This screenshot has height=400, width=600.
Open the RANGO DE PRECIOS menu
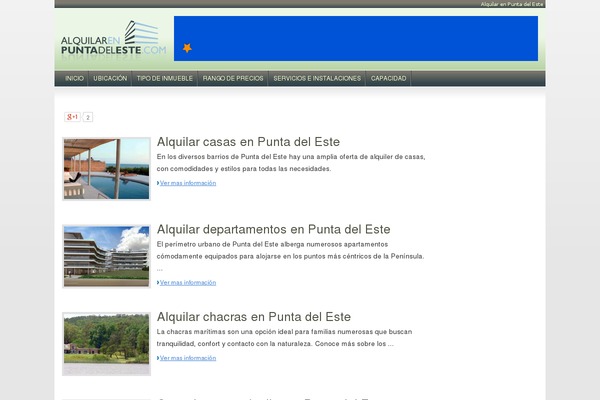[233, 78]
